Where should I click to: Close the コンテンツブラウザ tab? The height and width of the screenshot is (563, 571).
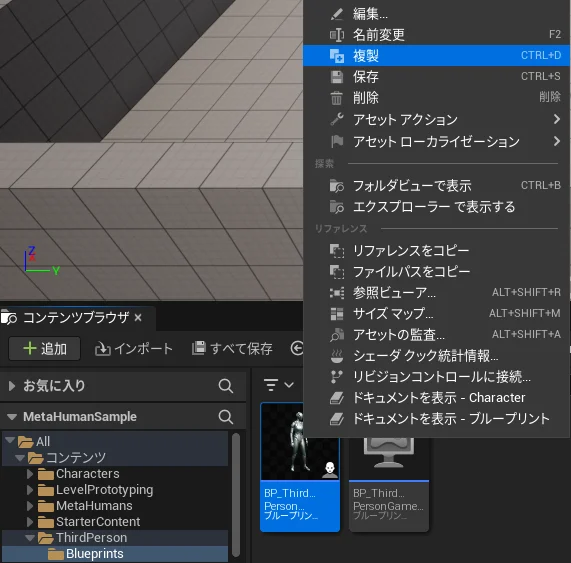138,318
